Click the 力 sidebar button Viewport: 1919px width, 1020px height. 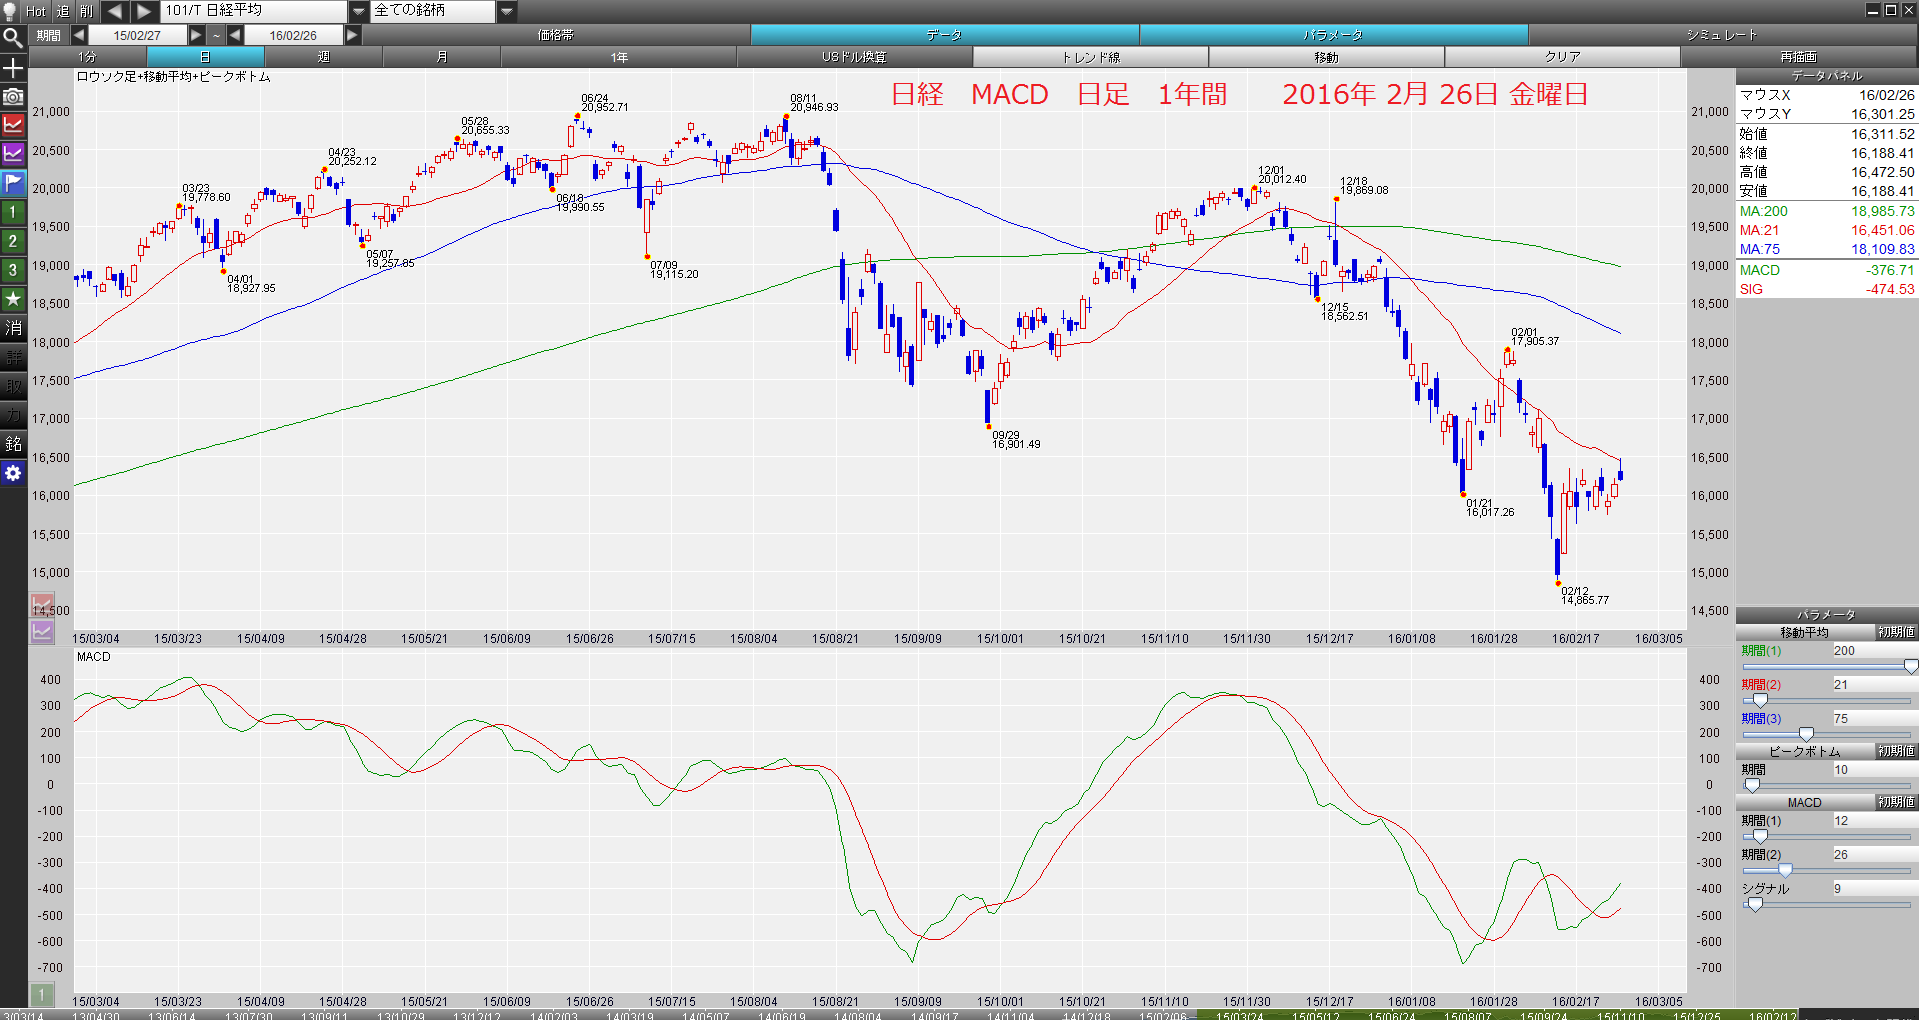pyautogui.click(x=13, y=415)
